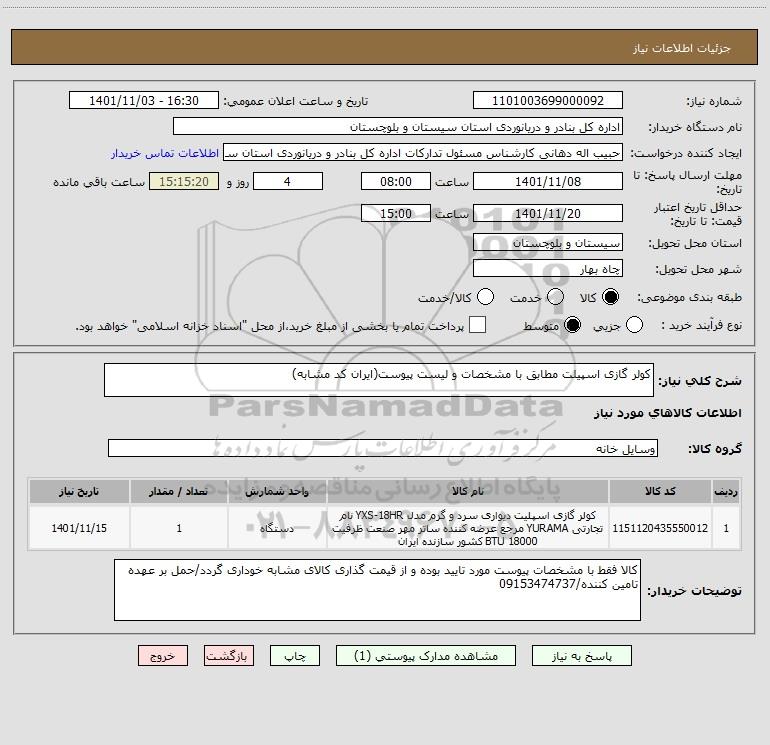Click the ردیف column header
The height and width of the screenshot is (745, 770).
[x=726, y=492]
